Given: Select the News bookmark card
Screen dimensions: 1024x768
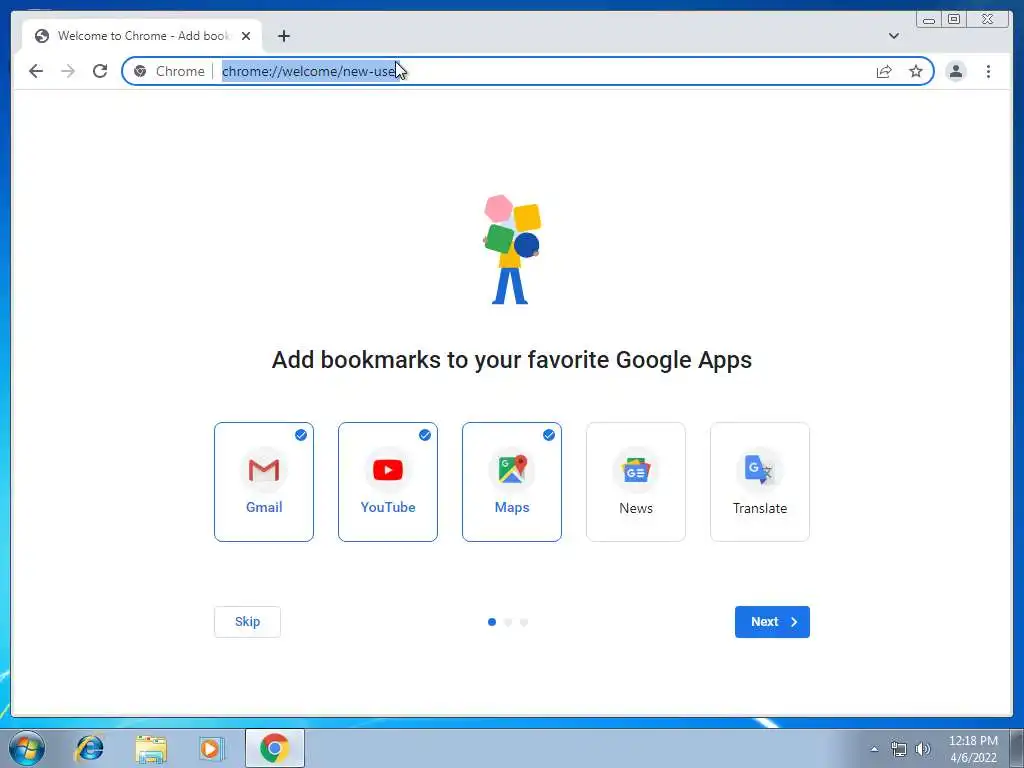Looking at the screenshot, I should [x=636, y=482].
